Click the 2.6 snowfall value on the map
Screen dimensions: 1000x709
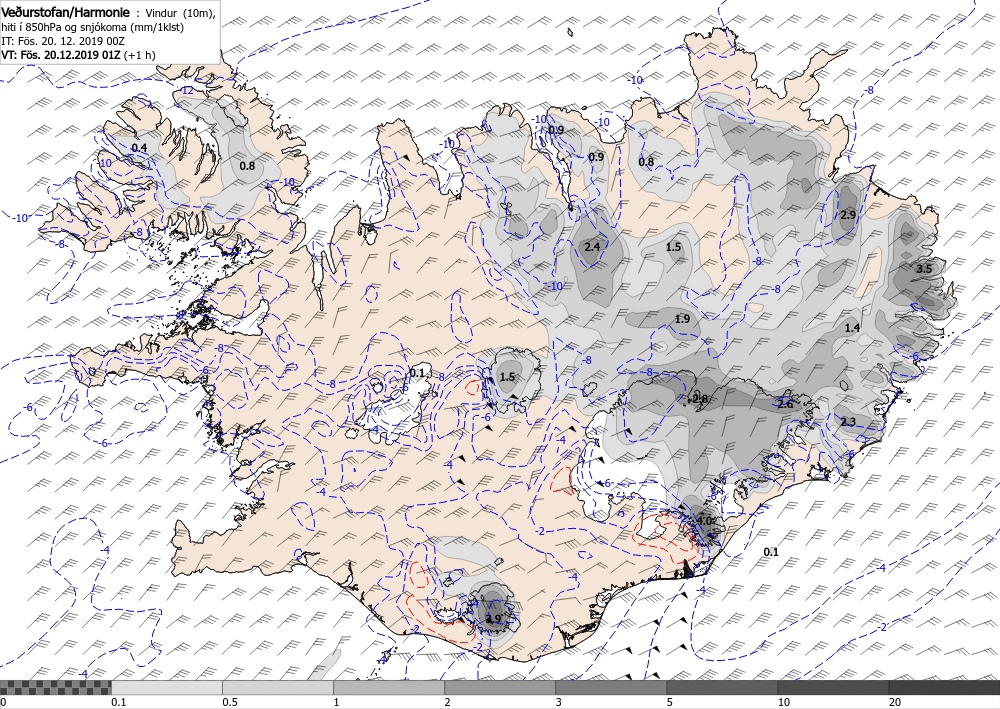point(786,404)
